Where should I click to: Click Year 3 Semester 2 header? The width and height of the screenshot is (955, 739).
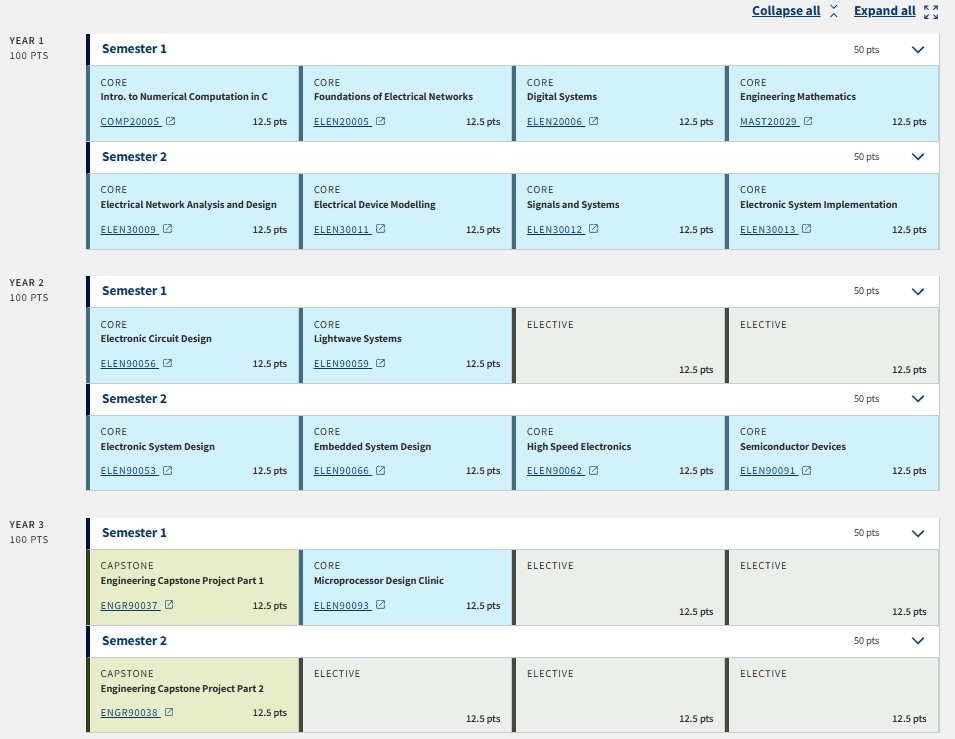[134, 641]
